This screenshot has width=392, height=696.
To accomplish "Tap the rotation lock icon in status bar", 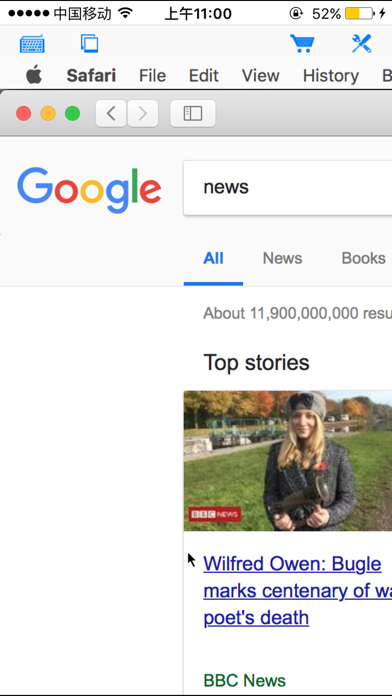I will (296, 14).
